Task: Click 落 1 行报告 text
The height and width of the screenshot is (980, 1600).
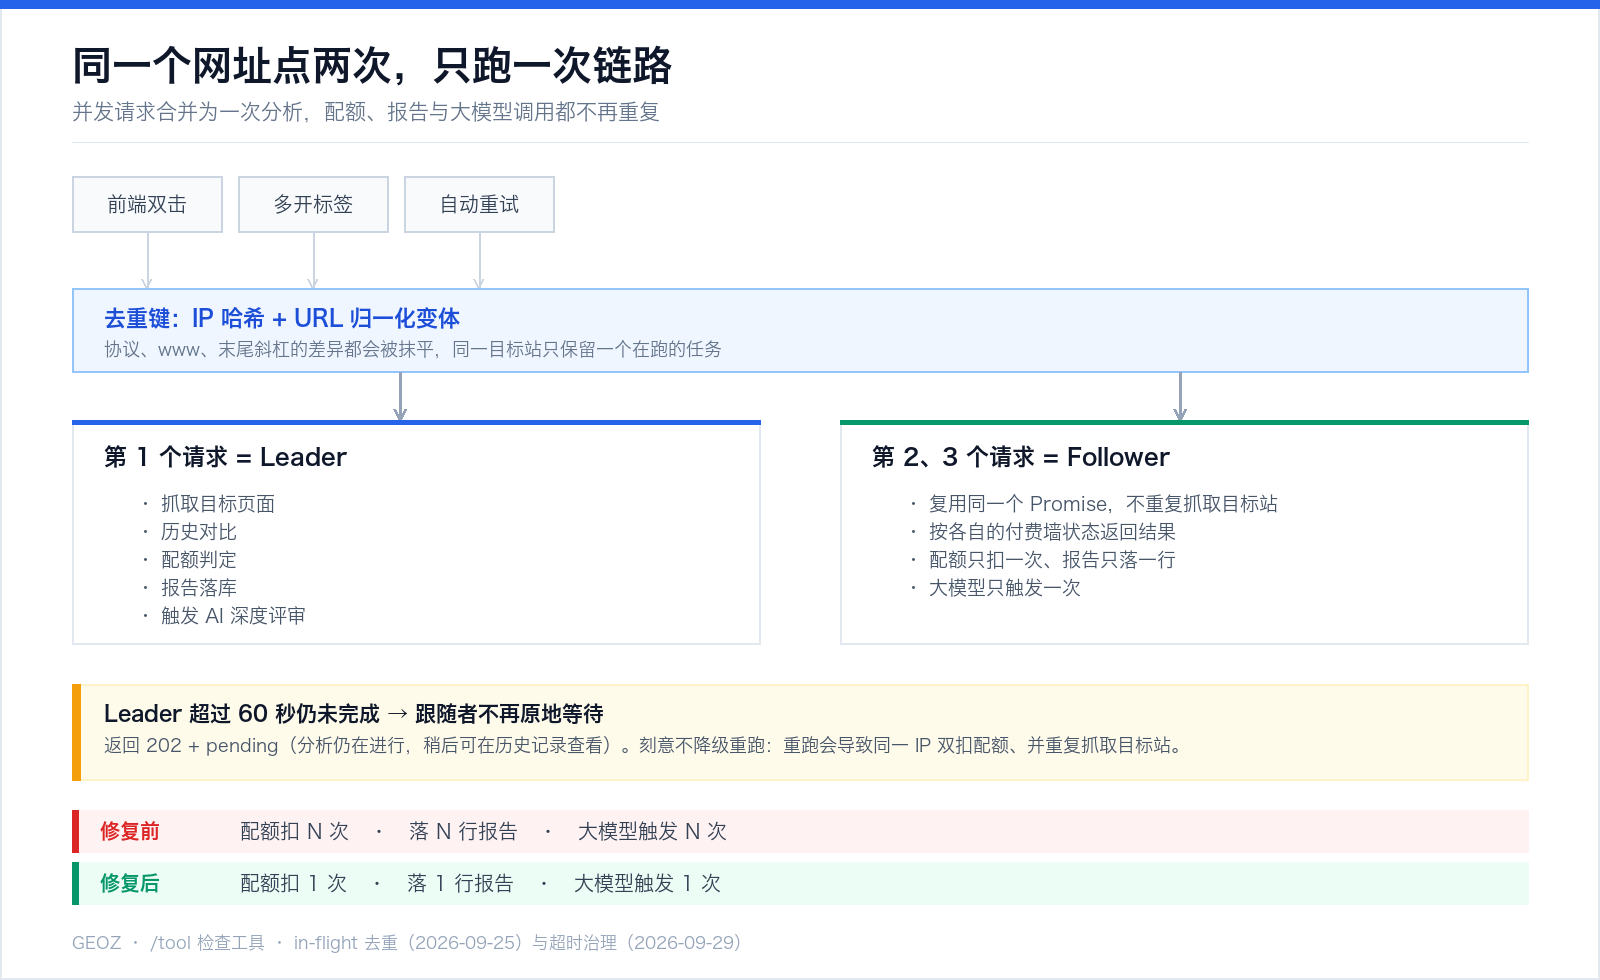Action: (x=460, y=883)
